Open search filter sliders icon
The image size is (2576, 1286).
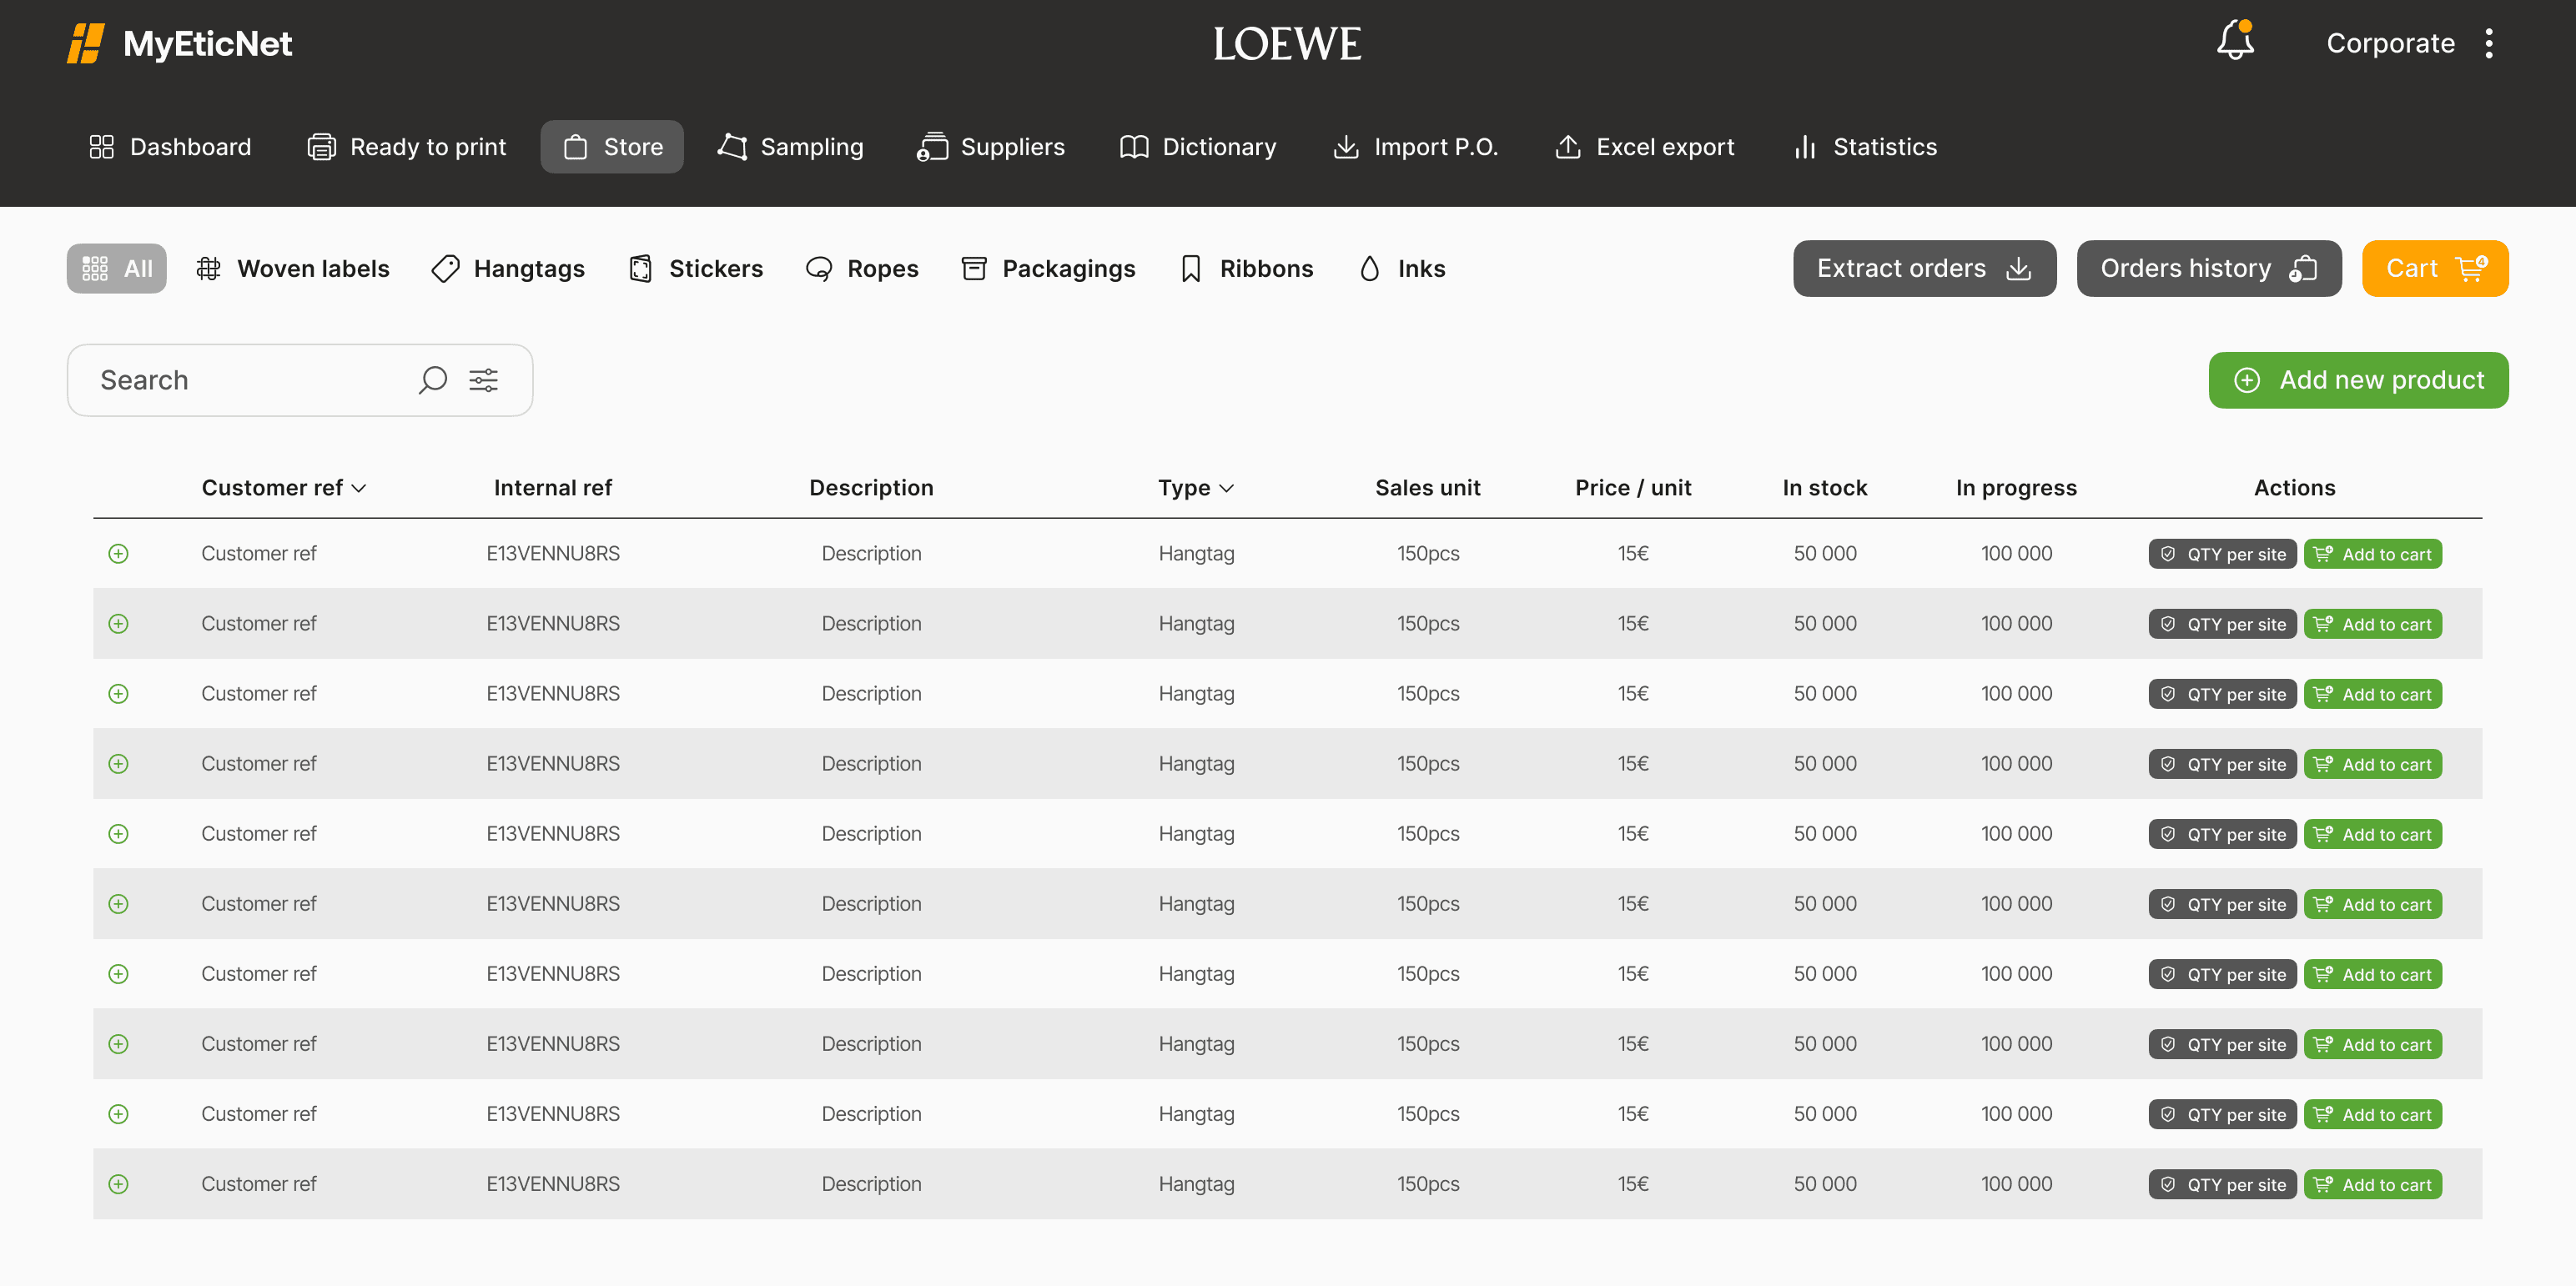(484, 380)
